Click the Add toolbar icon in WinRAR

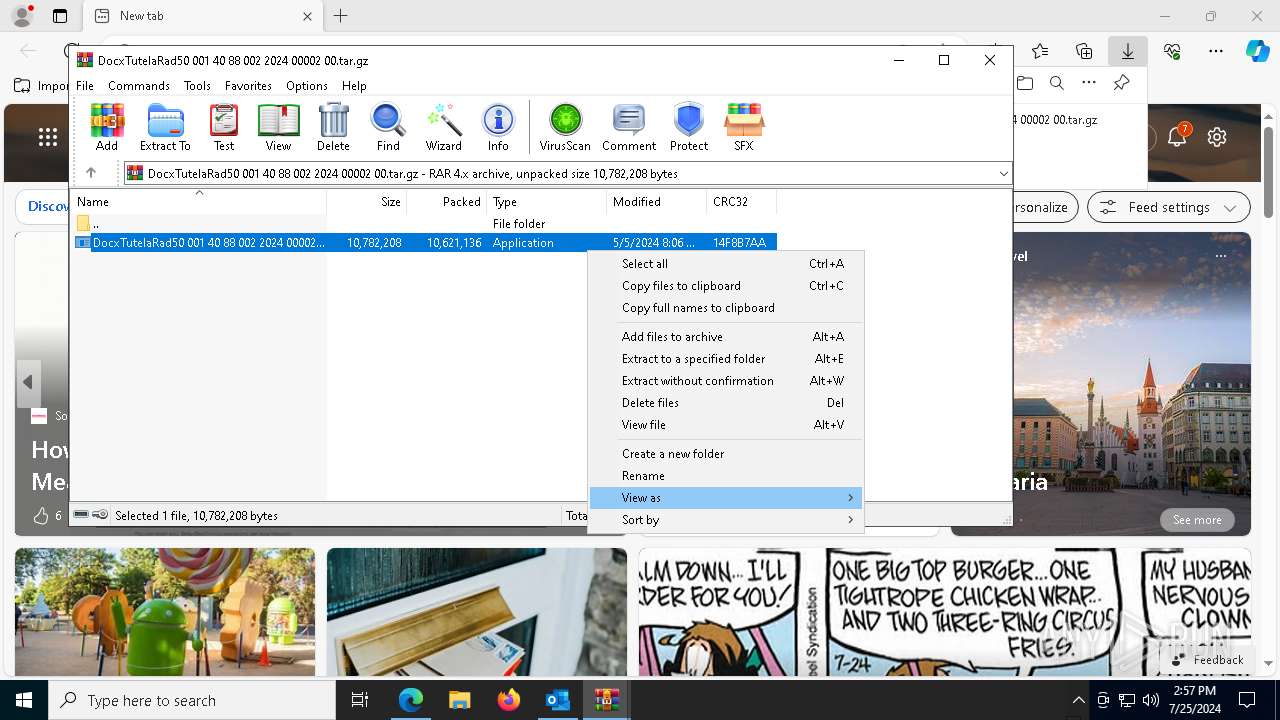107,127
